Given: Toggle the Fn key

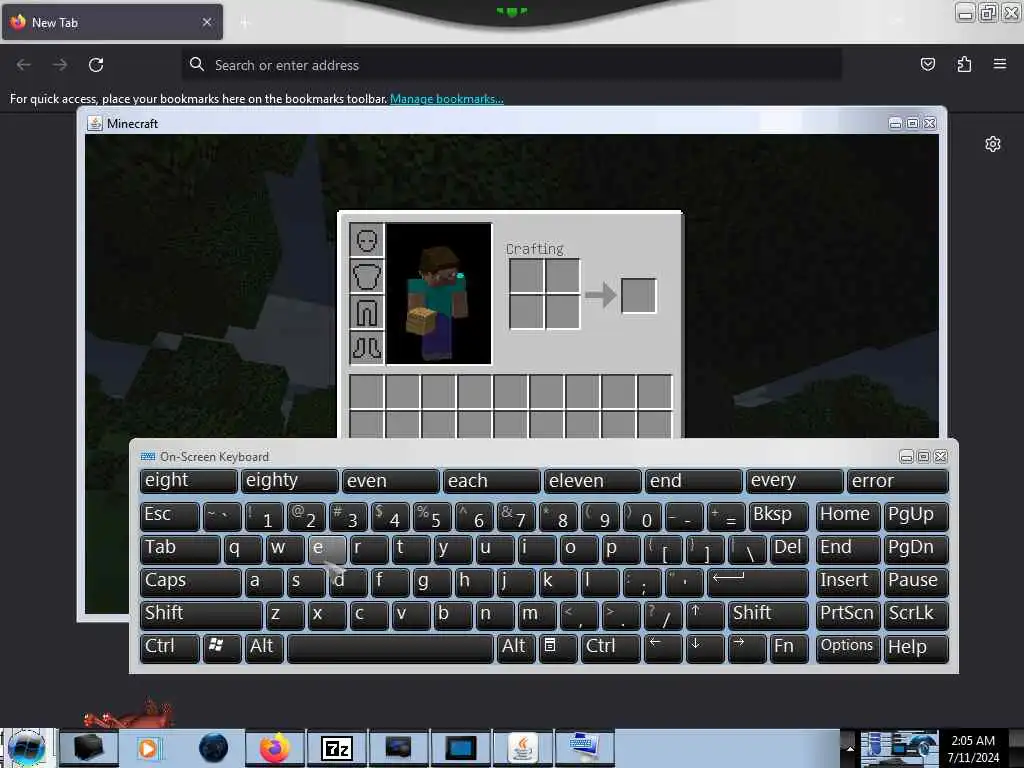Looking at the screenshot, I should [x=788, y=648].
